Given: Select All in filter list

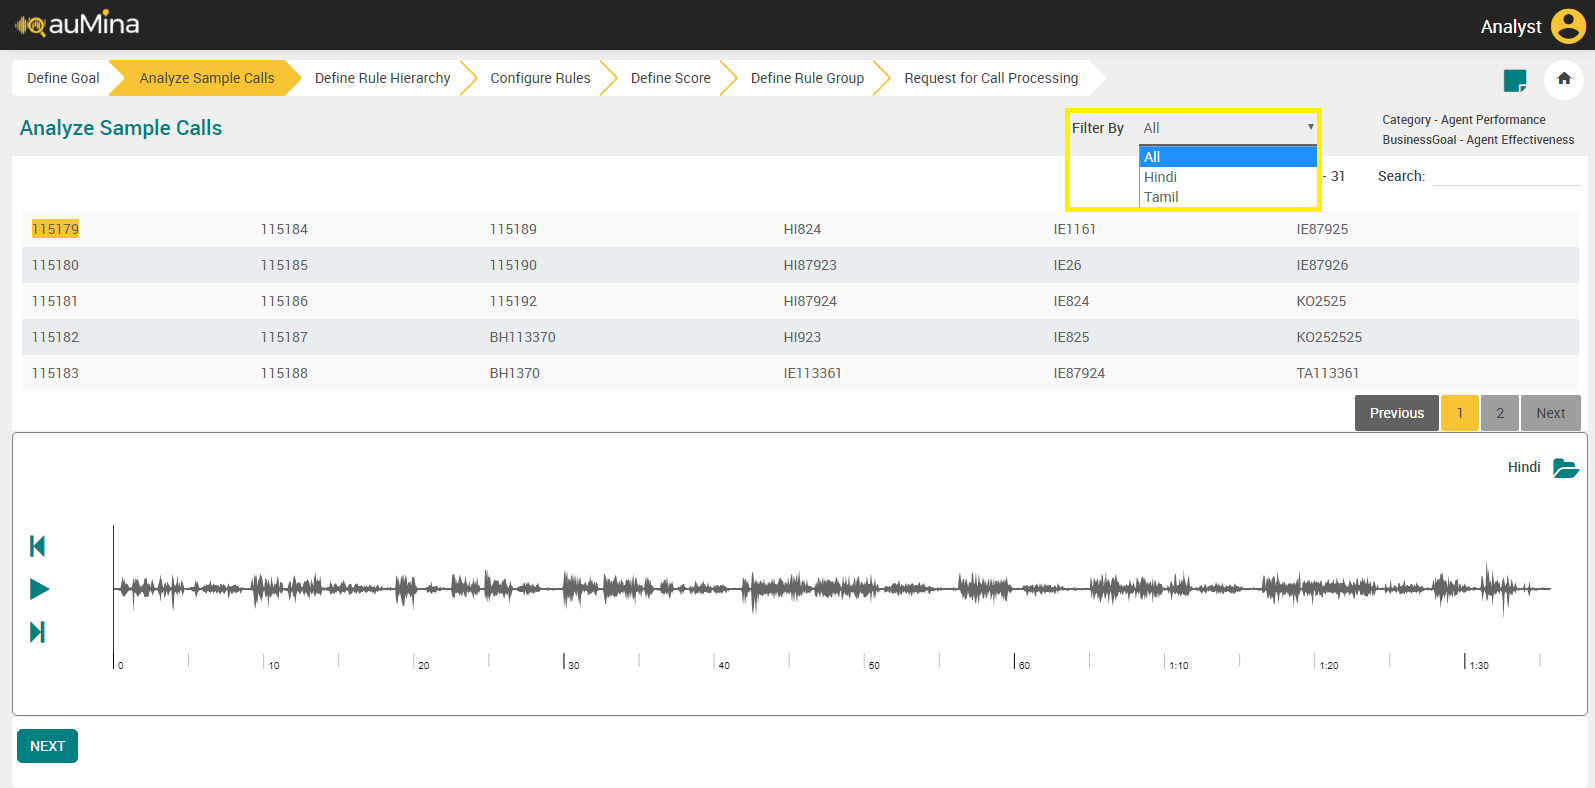Looking at the screenshot, I should (x=1228, y=157).
